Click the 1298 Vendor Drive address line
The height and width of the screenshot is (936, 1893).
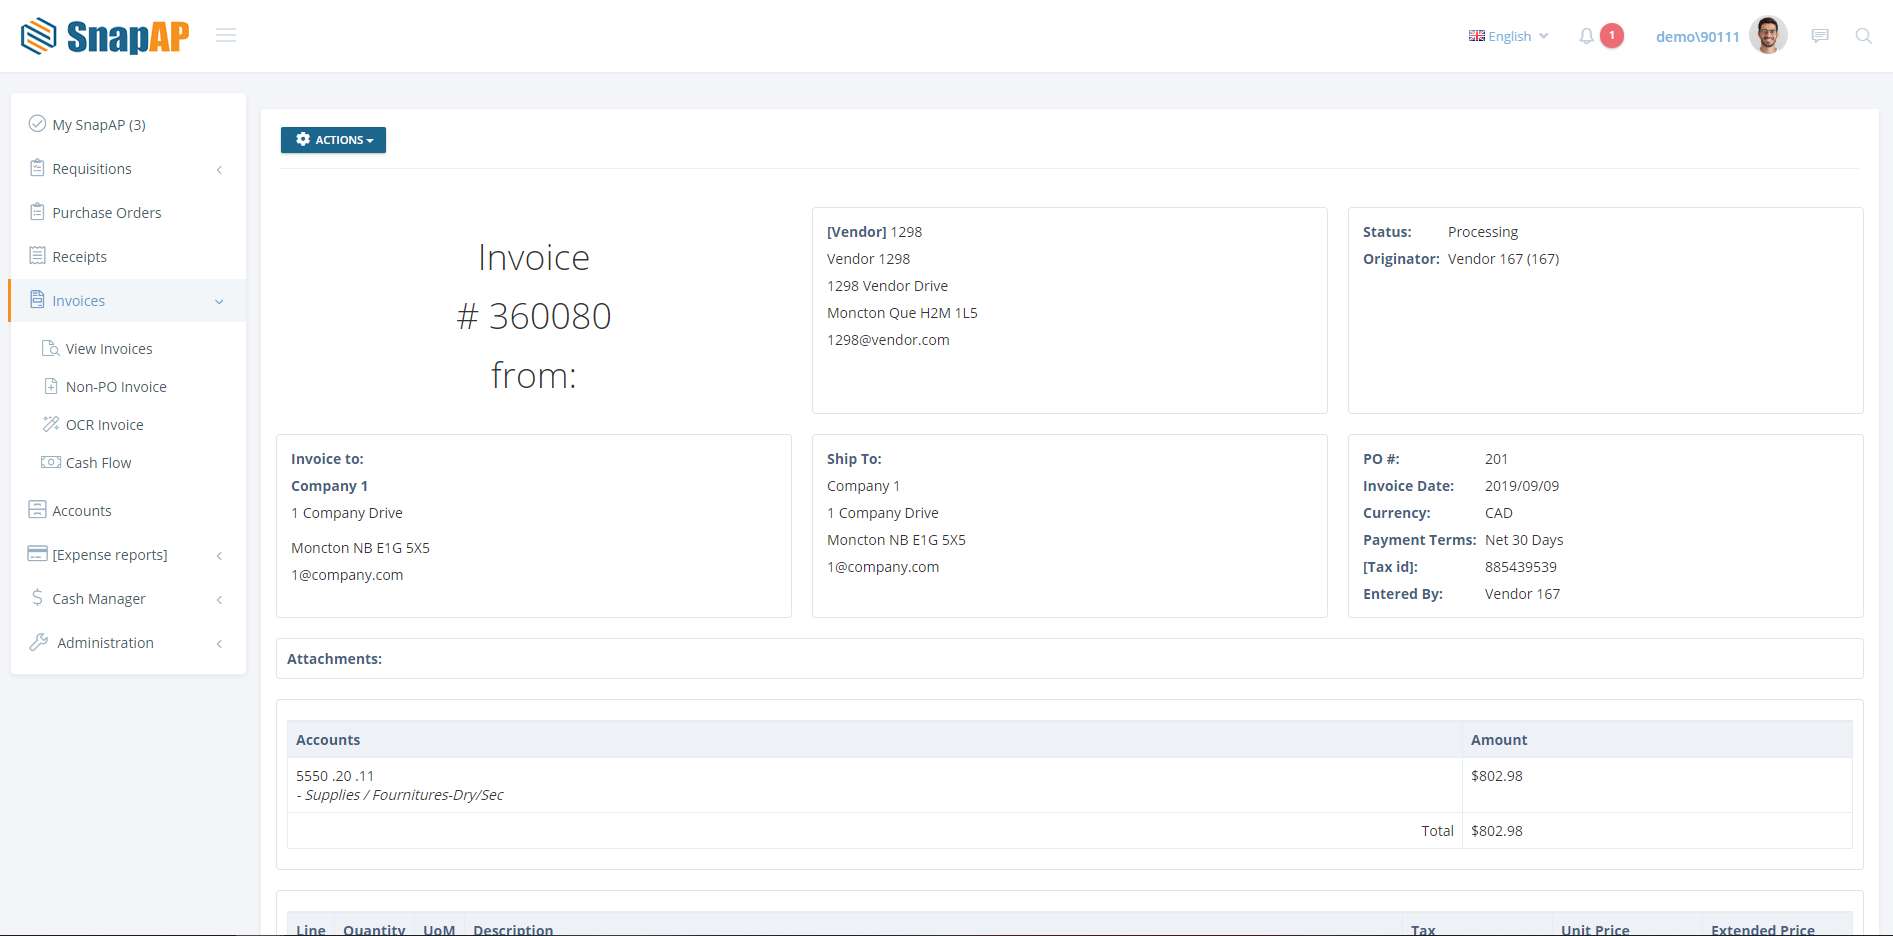887,286
